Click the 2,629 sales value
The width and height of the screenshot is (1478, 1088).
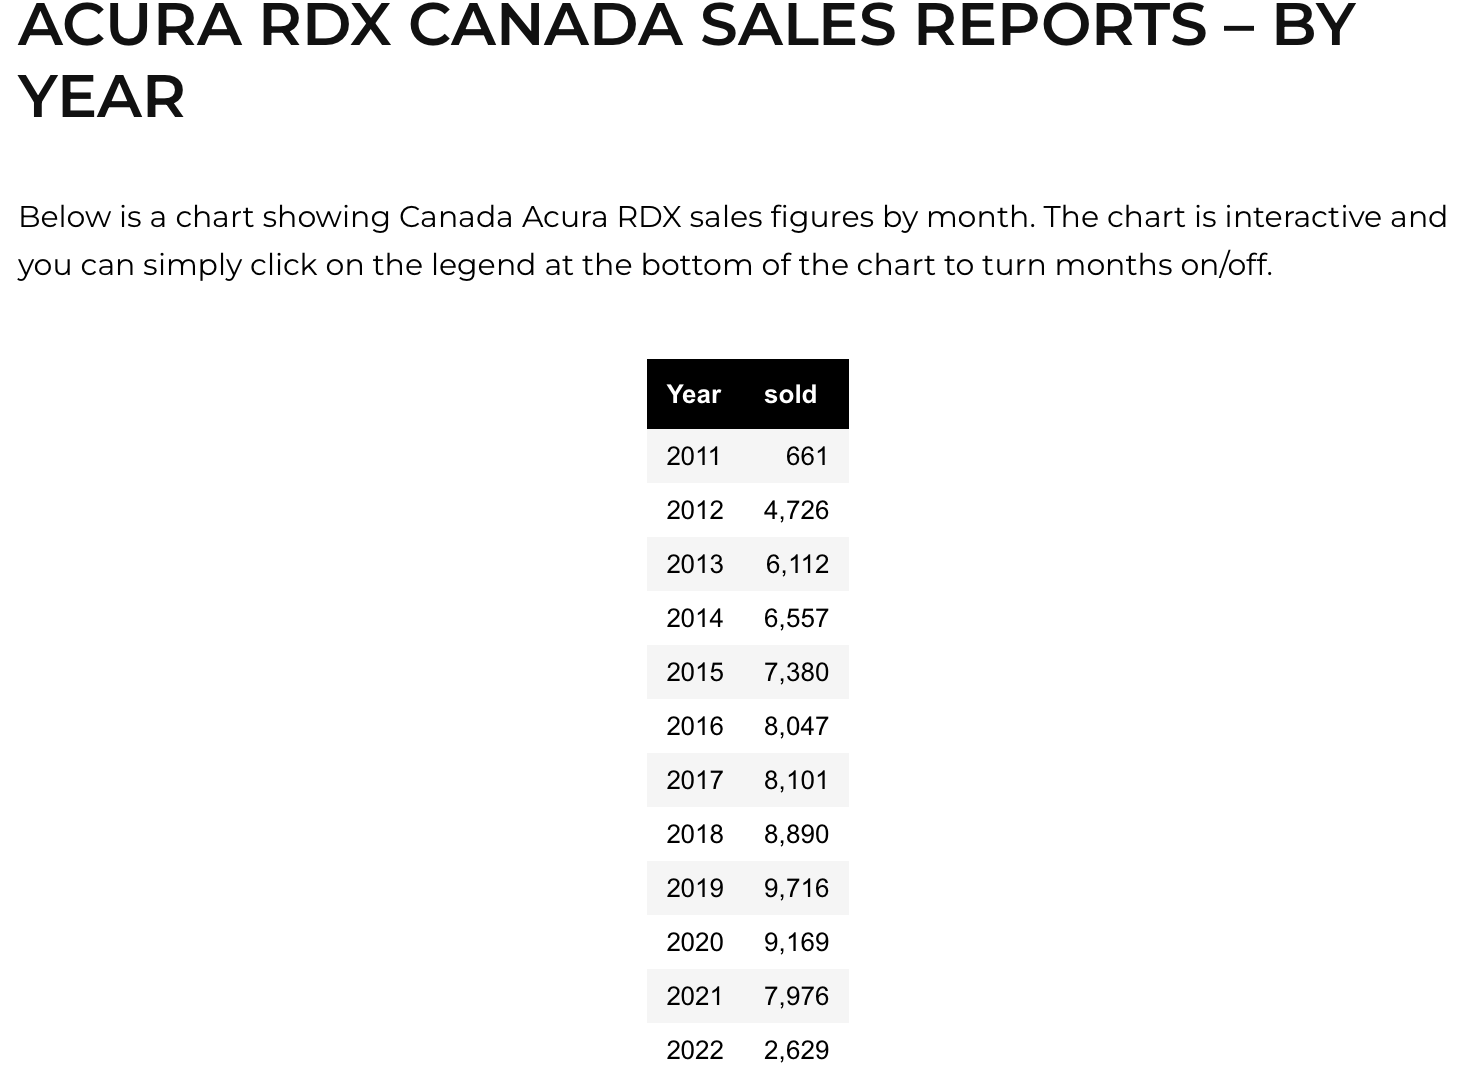coord(796,1051)
